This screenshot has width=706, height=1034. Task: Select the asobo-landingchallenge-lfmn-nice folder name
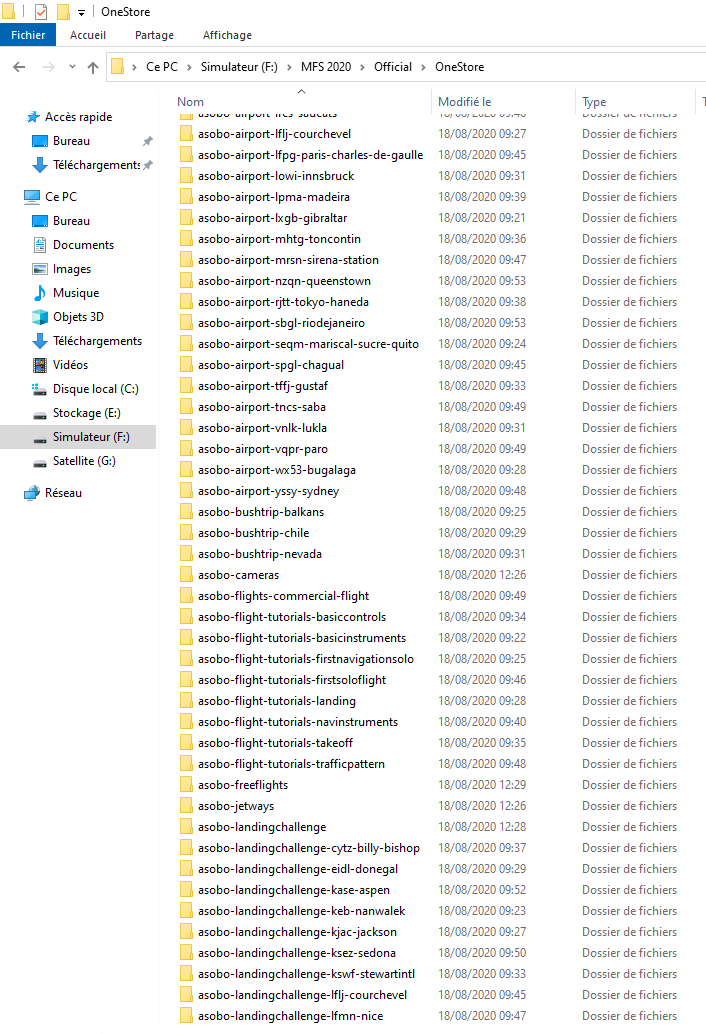tap(291, 1016)
